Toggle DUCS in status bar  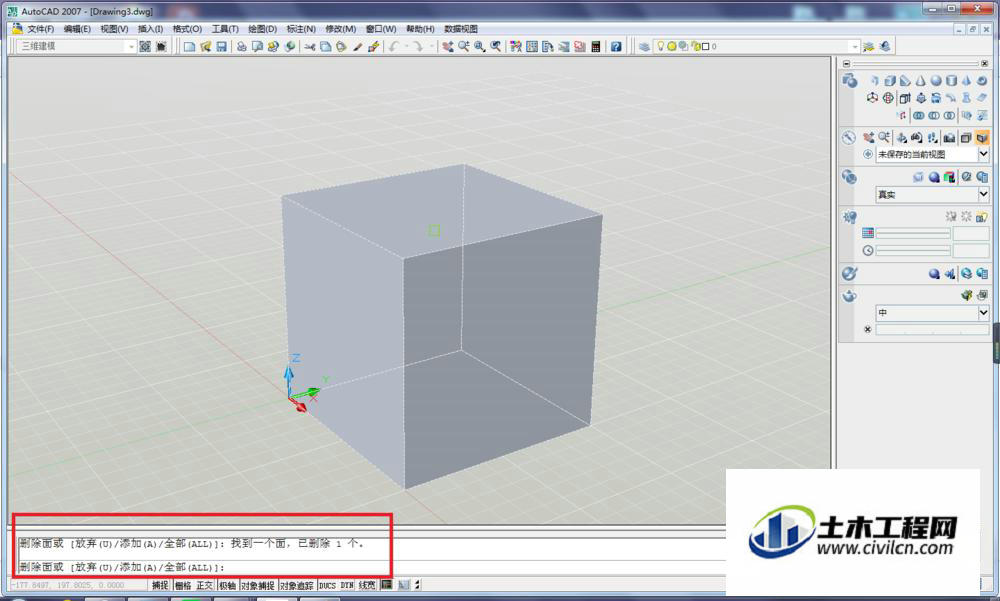[x=327, y=585]
